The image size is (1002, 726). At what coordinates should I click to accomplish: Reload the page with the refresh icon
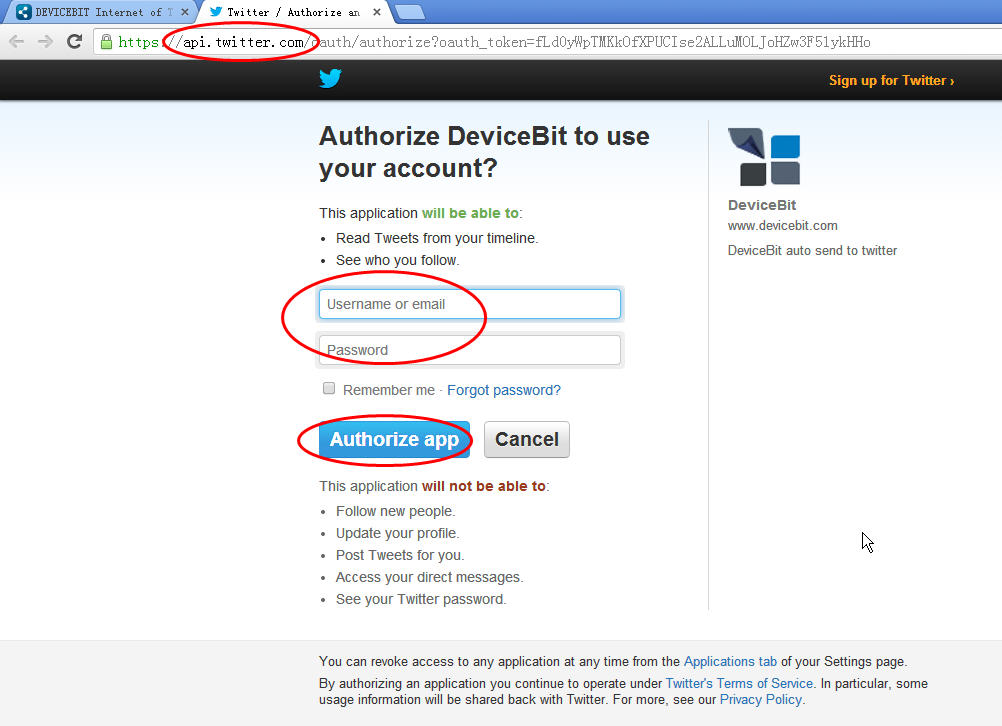point(74,42)
